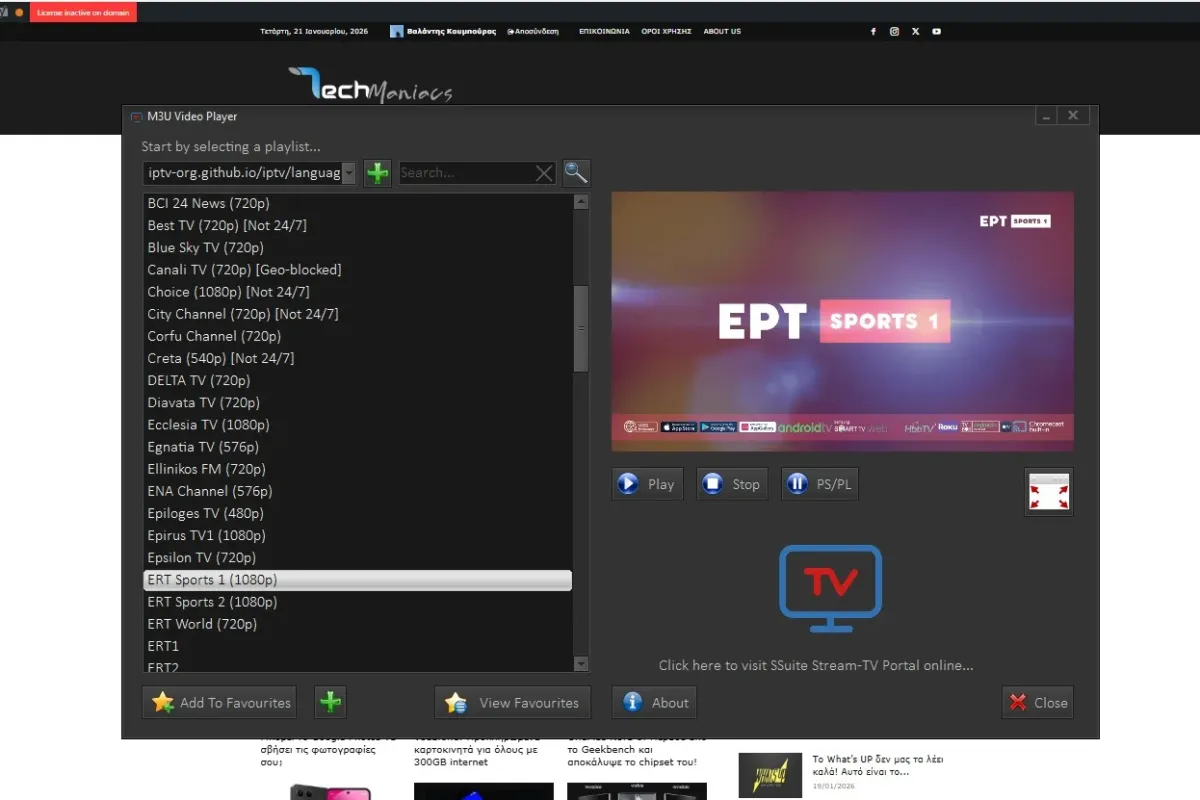Open SSuite Stream-TV portal TV icon
The image size is (1200, 800).
(x=829, y=589)
